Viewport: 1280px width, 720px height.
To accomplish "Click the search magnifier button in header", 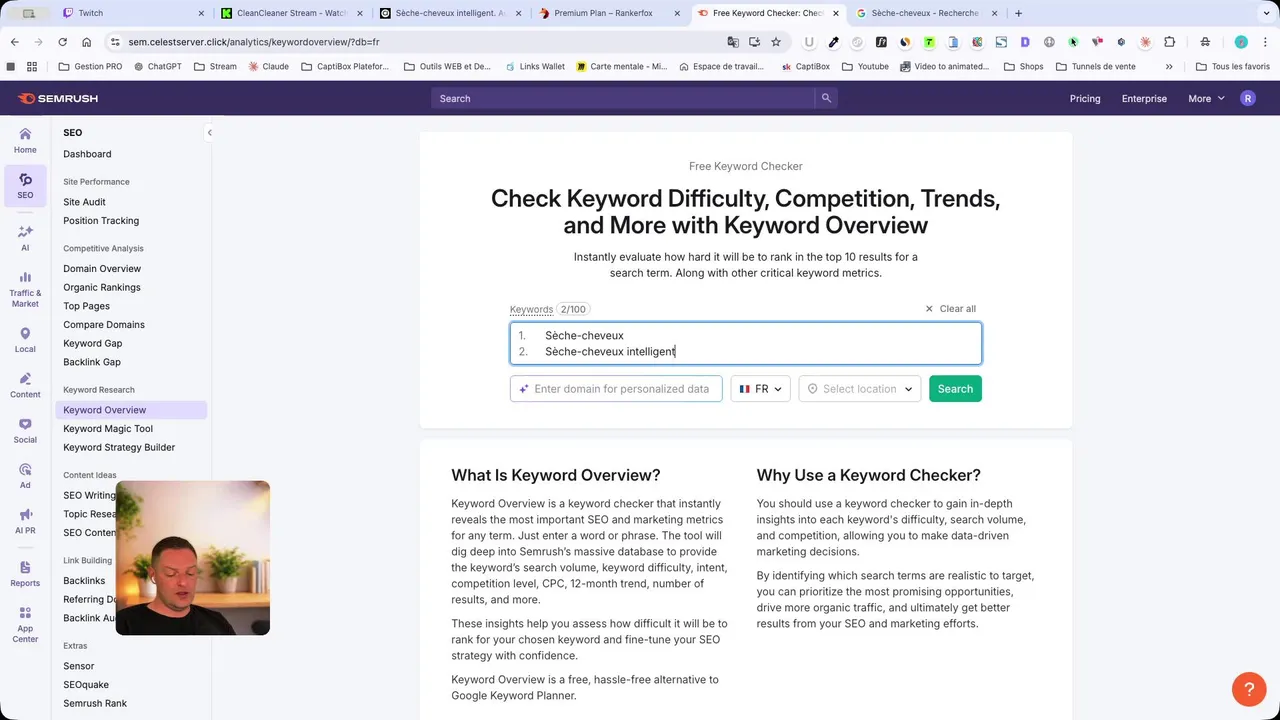I will (826, 98).
